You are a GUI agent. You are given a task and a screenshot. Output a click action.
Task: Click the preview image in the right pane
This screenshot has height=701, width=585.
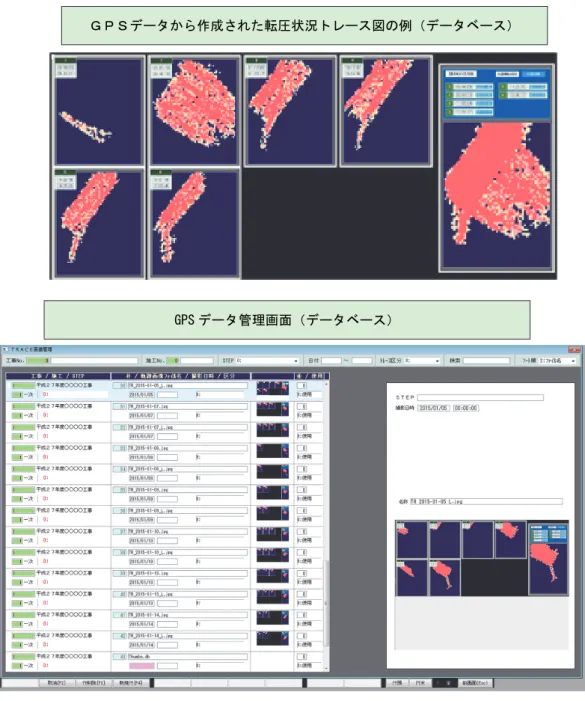pyautogui.click(x=482, y=558)
